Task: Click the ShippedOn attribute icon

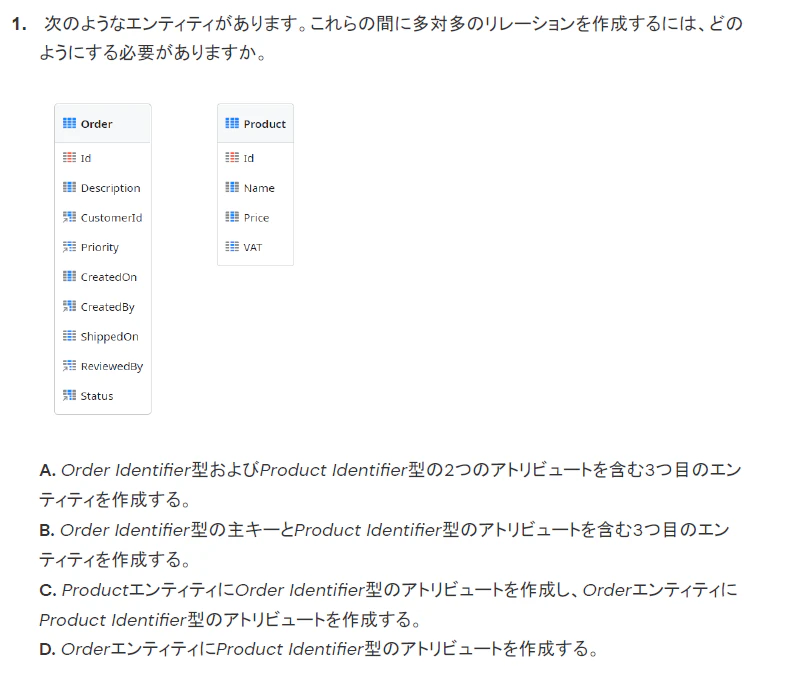Action: coord(69,336)
